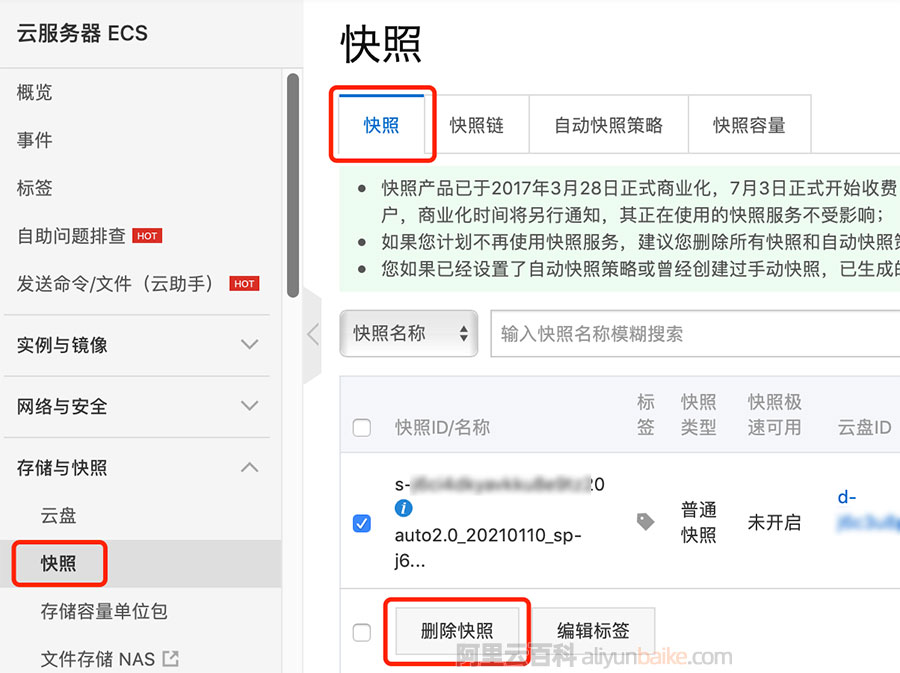Open 事件 in sidebar
This screenshot has width=900, height=673.
(34, 140)
